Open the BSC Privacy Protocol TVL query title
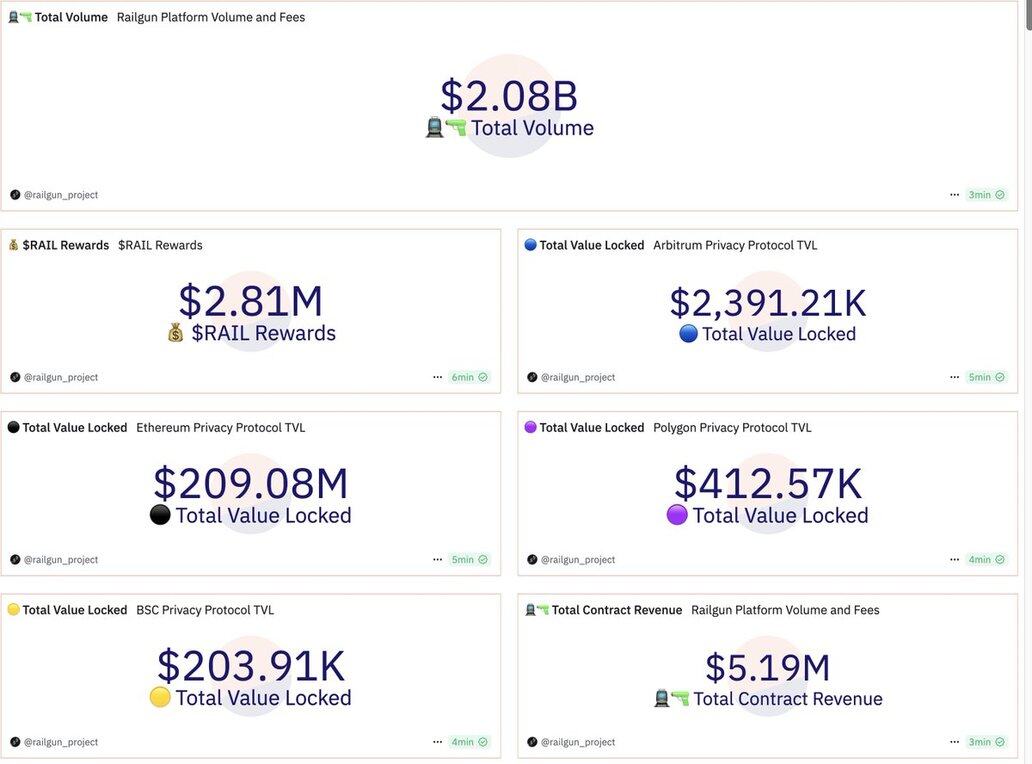Viewport: 1032px width, 764px height. (205, 610)
